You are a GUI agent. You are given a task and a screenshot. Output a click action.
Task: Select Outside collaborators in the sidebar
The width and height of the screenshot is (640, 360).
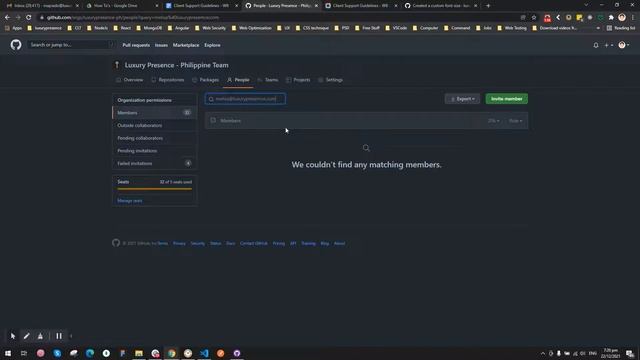(x=154, y=125)
